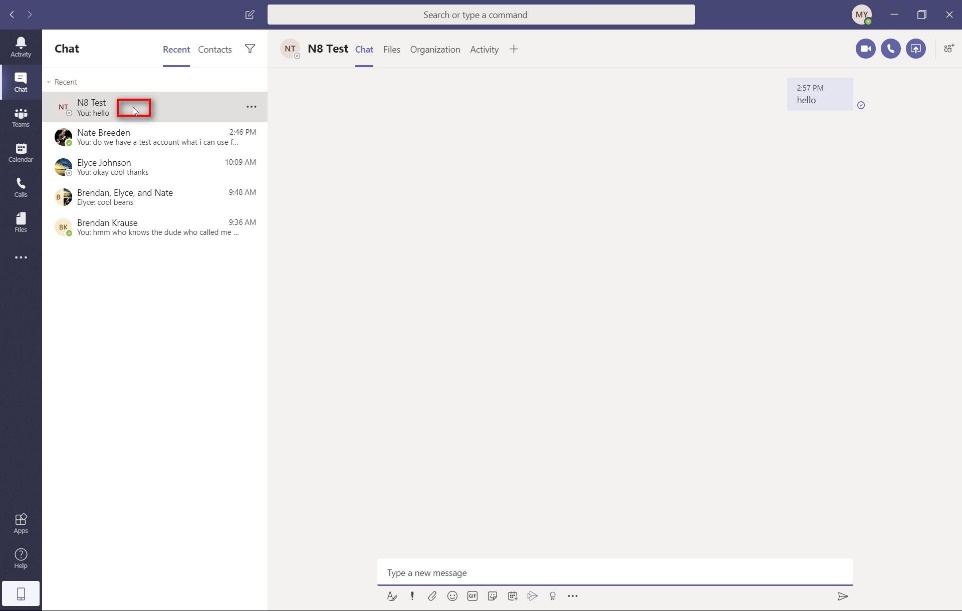Open the sticker picker
Screen dimensions: 962x611
pos(492,596)
